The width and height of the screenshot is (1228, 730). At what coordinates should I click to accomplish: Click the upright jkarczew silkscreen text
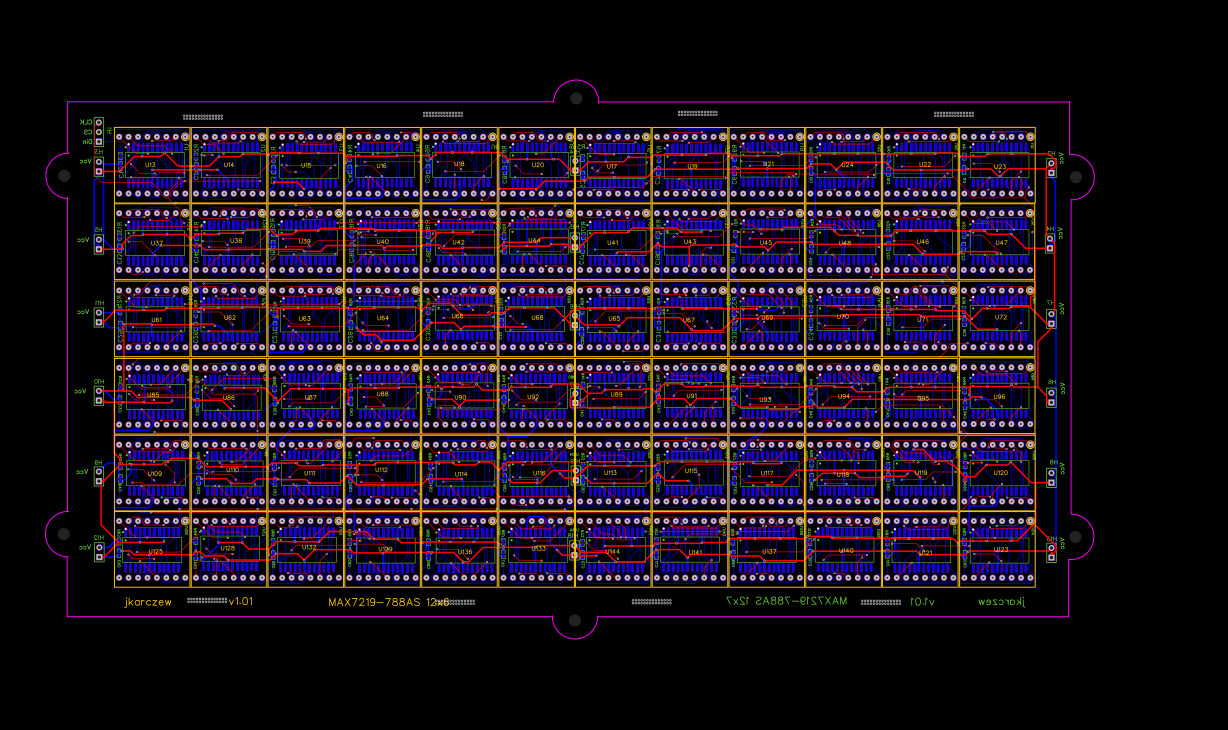(x=148, y=602)
